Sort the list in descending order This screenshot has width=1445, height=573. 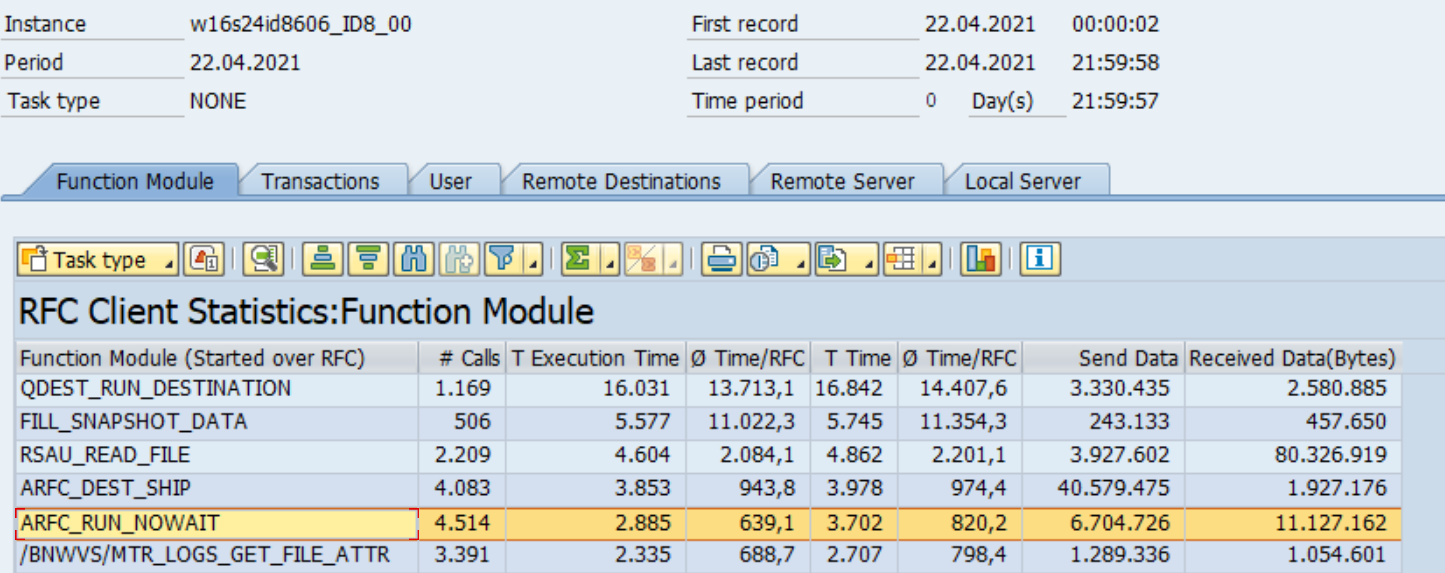click(x=368, y=260)
